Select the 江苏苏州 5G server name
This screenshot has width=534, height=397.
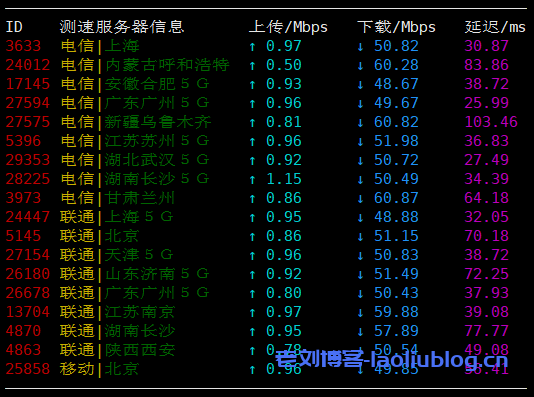pyautogui.click(x=157, y=141)
